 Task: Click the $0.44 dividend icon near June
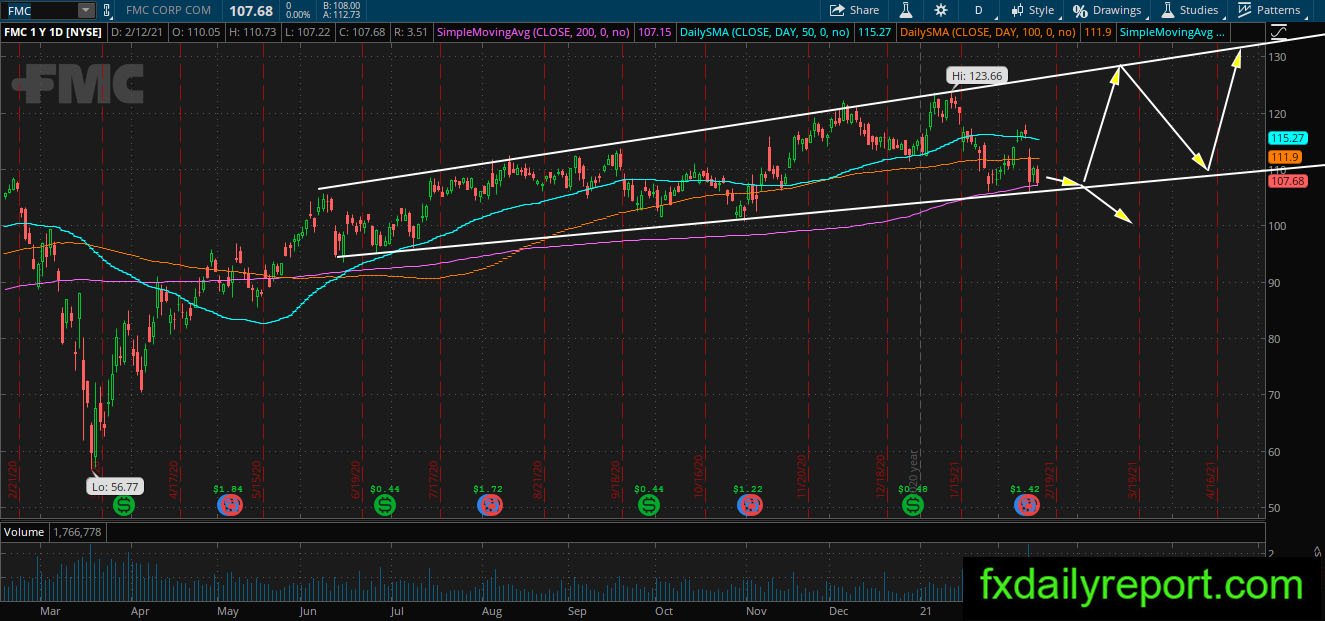click(x=384, y=505)
